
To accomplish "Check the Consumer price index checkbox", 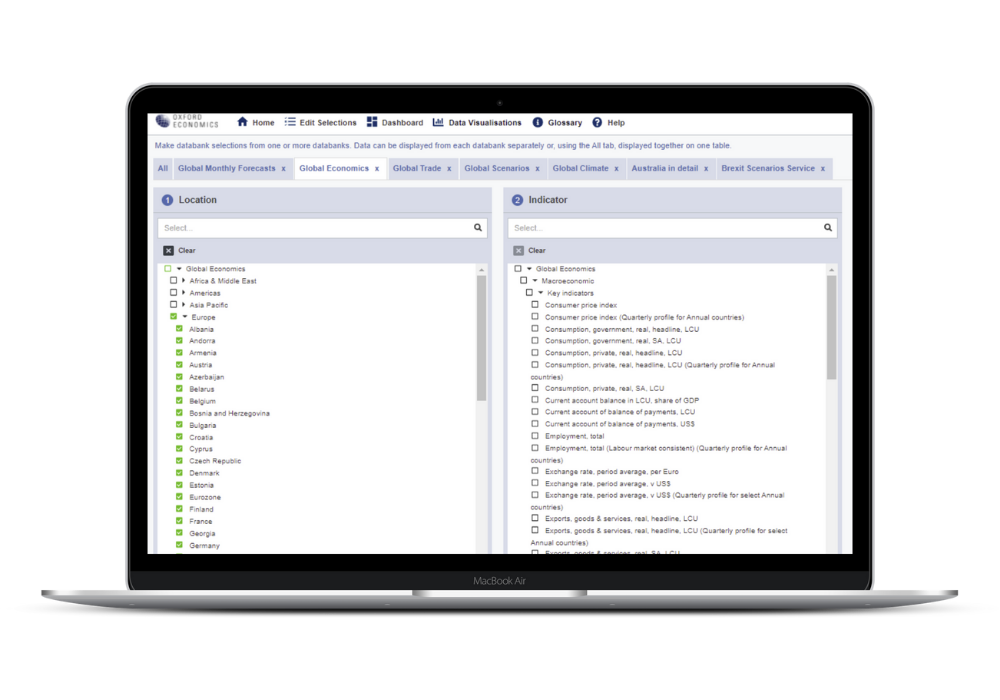I will (535, 305).
